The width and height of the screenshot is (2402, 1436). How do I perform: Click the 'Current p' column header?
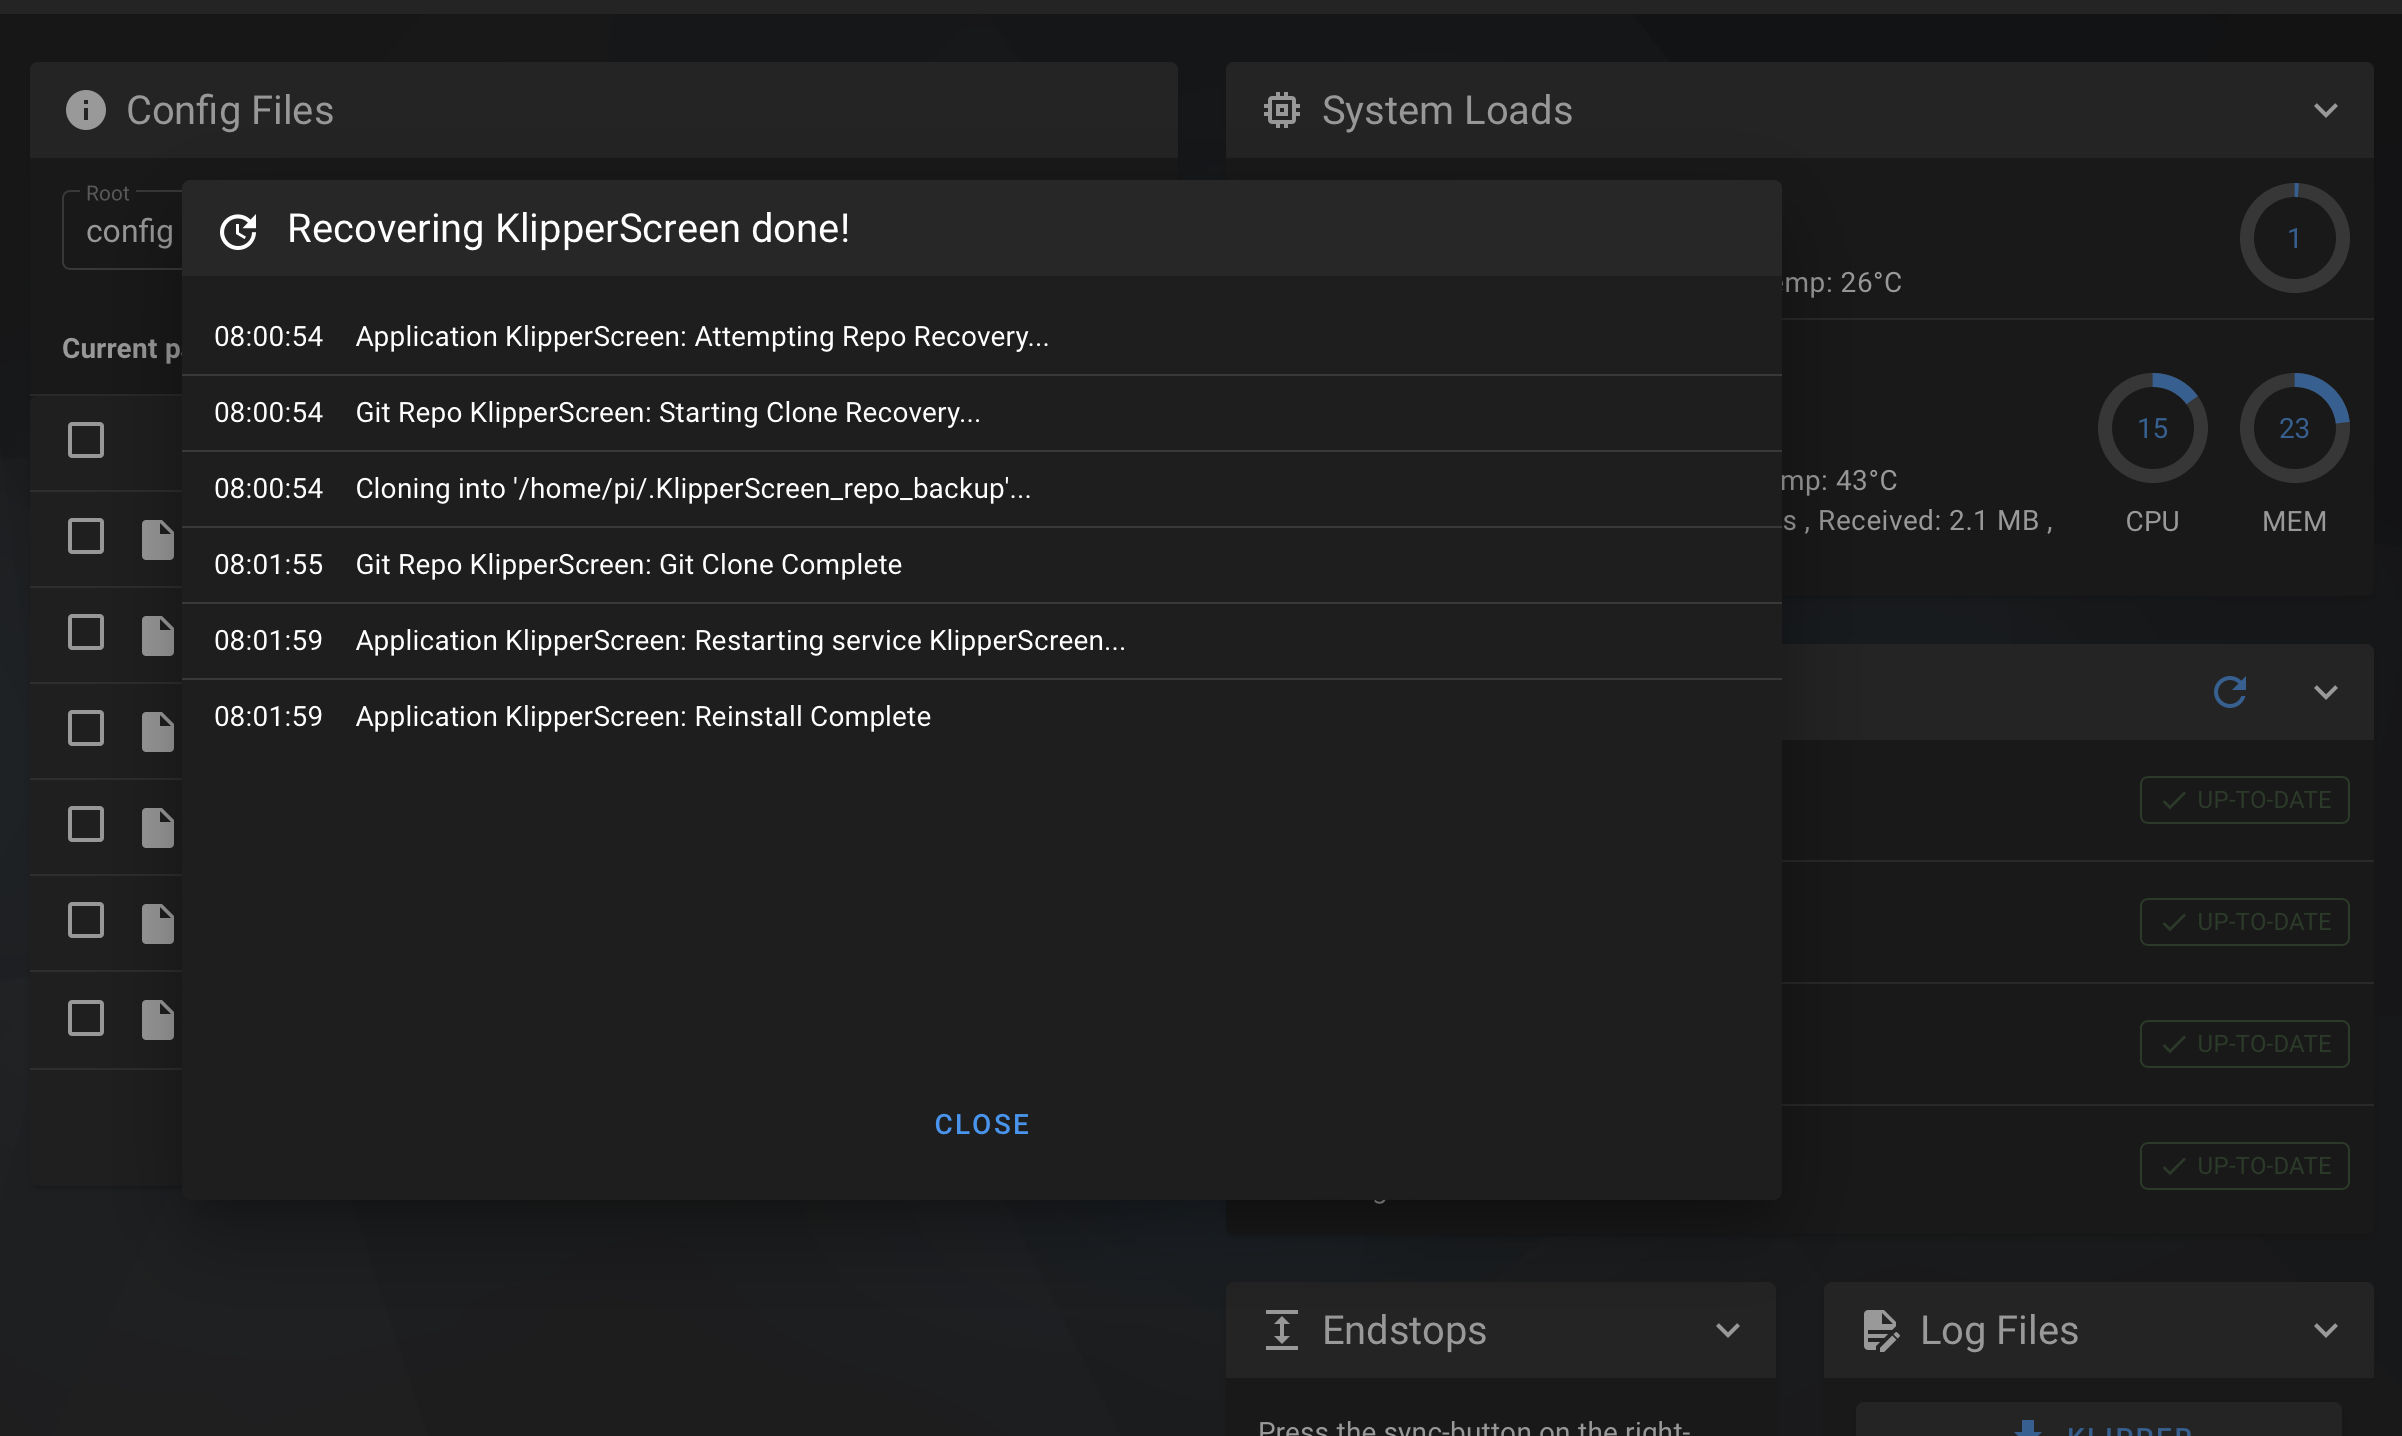coord(121,349)
